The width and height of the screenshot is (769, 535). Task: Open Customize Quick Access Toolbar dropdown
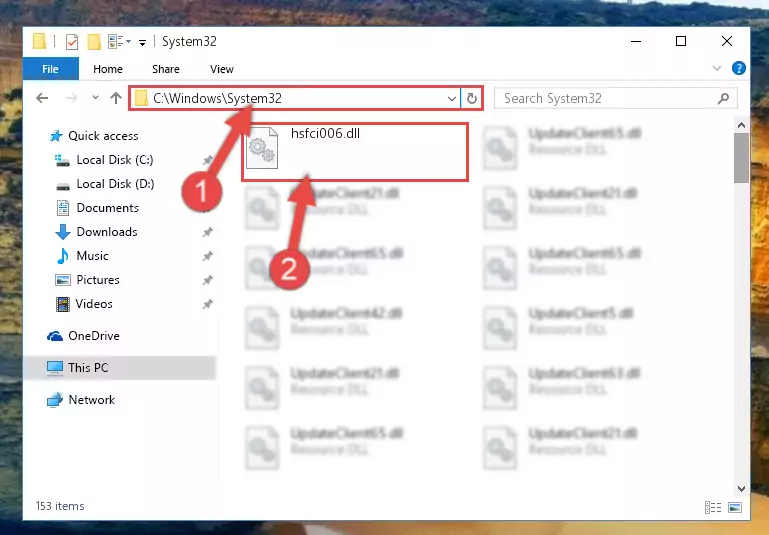(x=142, y=43)
